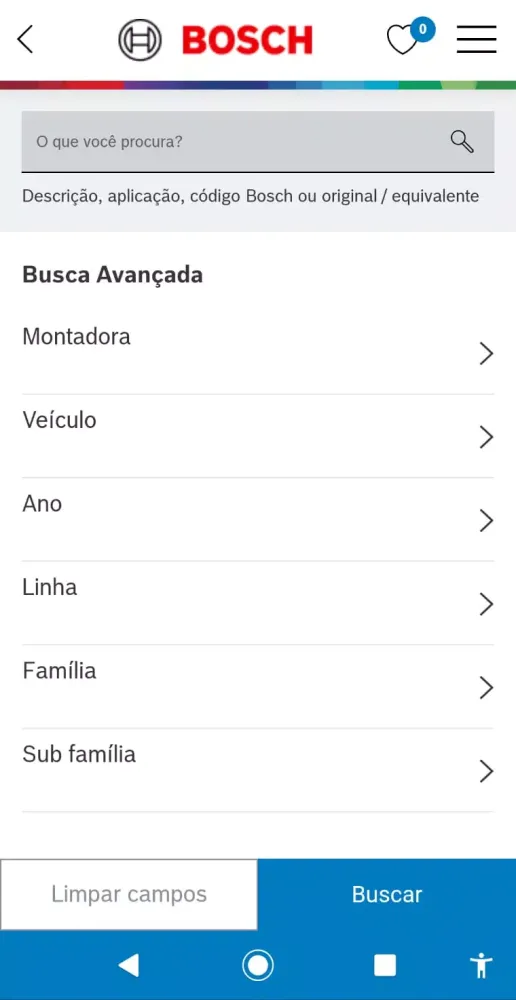Click the Limpar campos button
516x1000 pixels.
(x=129, y=894)
